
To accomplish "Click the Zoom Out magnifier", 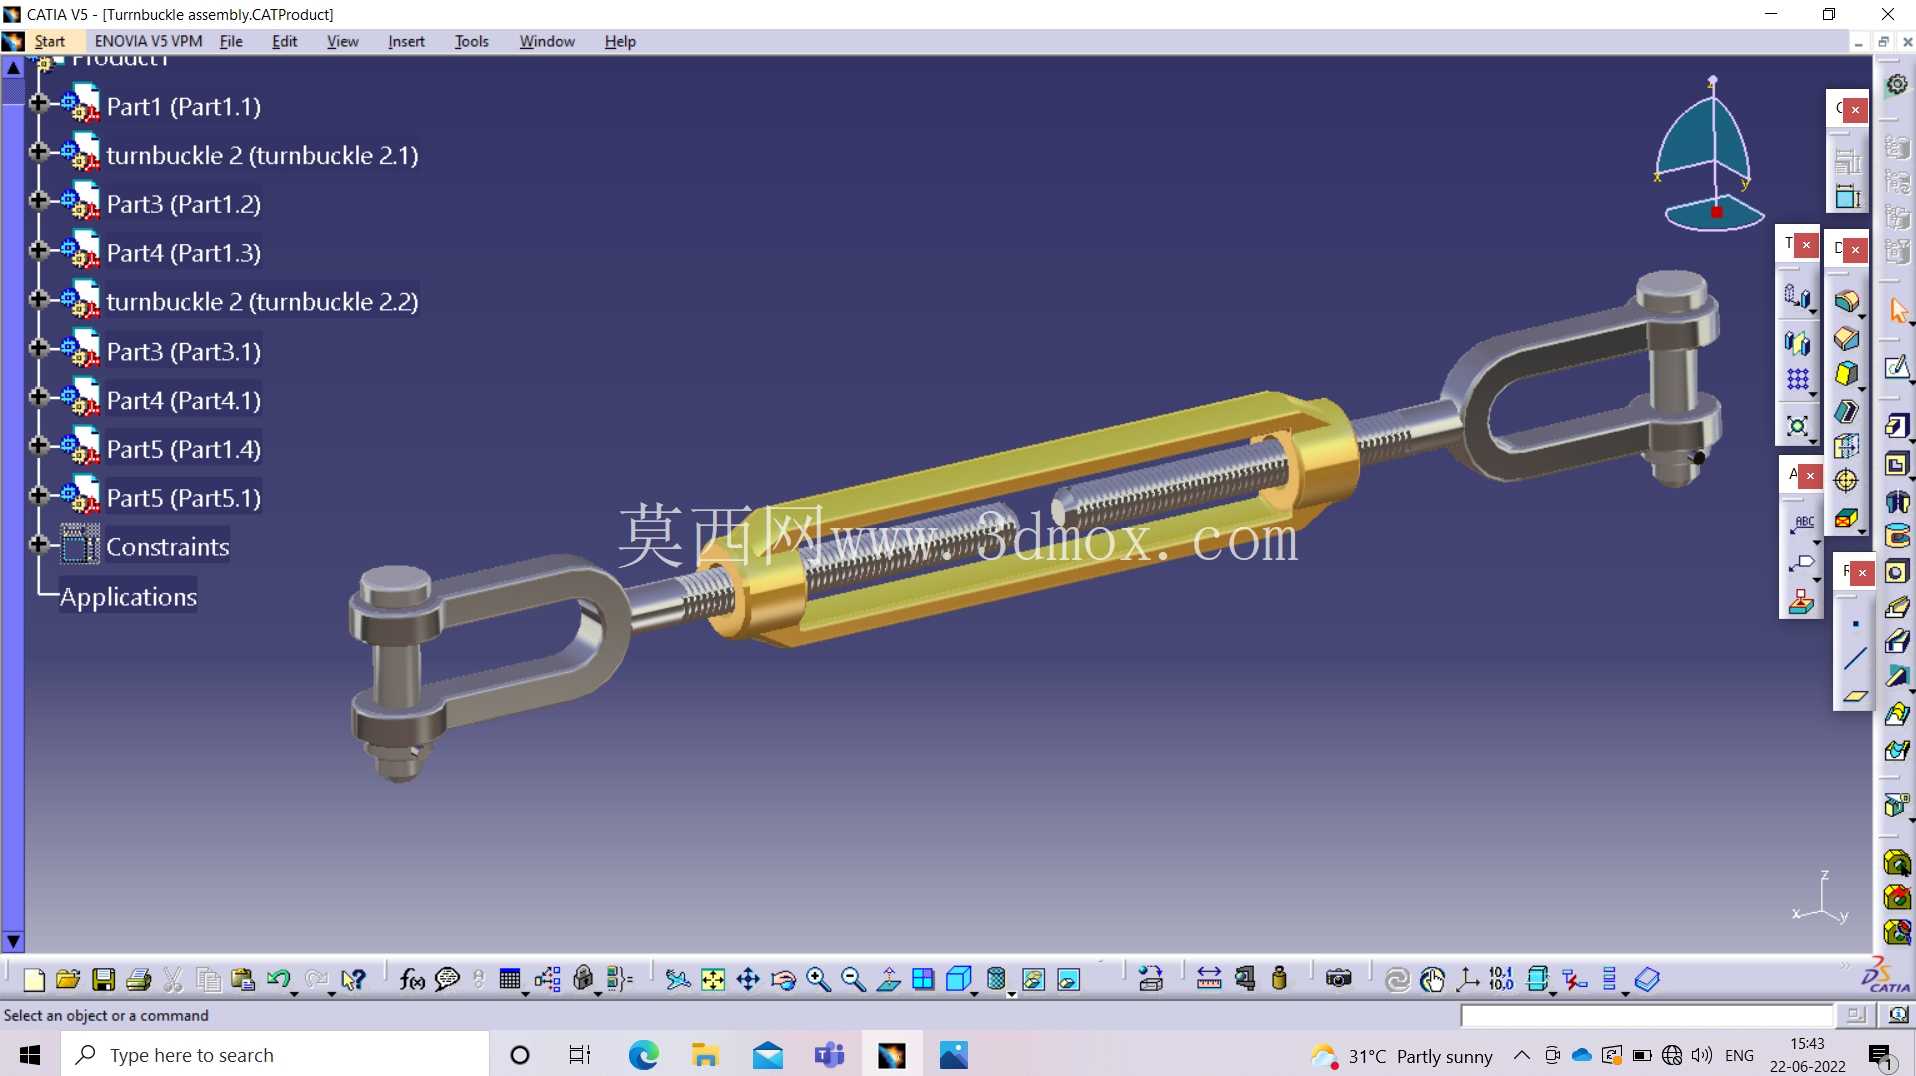I will (x=853, y=979).
